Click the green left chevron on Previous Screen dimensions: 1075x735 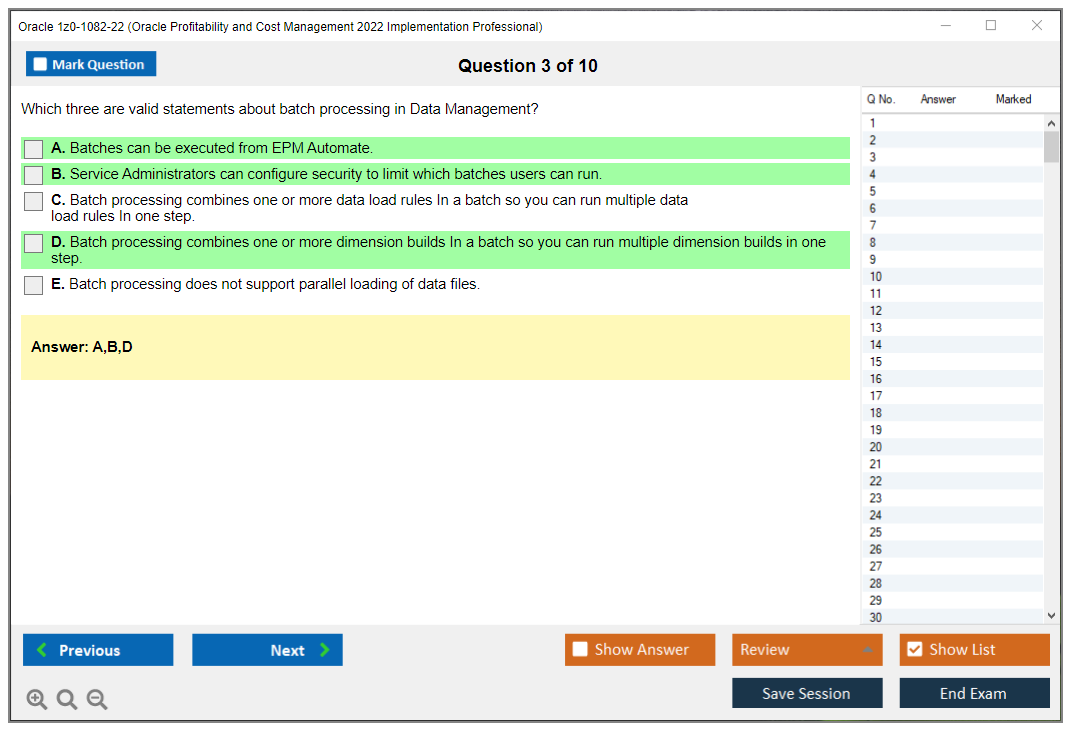[40, 649]
